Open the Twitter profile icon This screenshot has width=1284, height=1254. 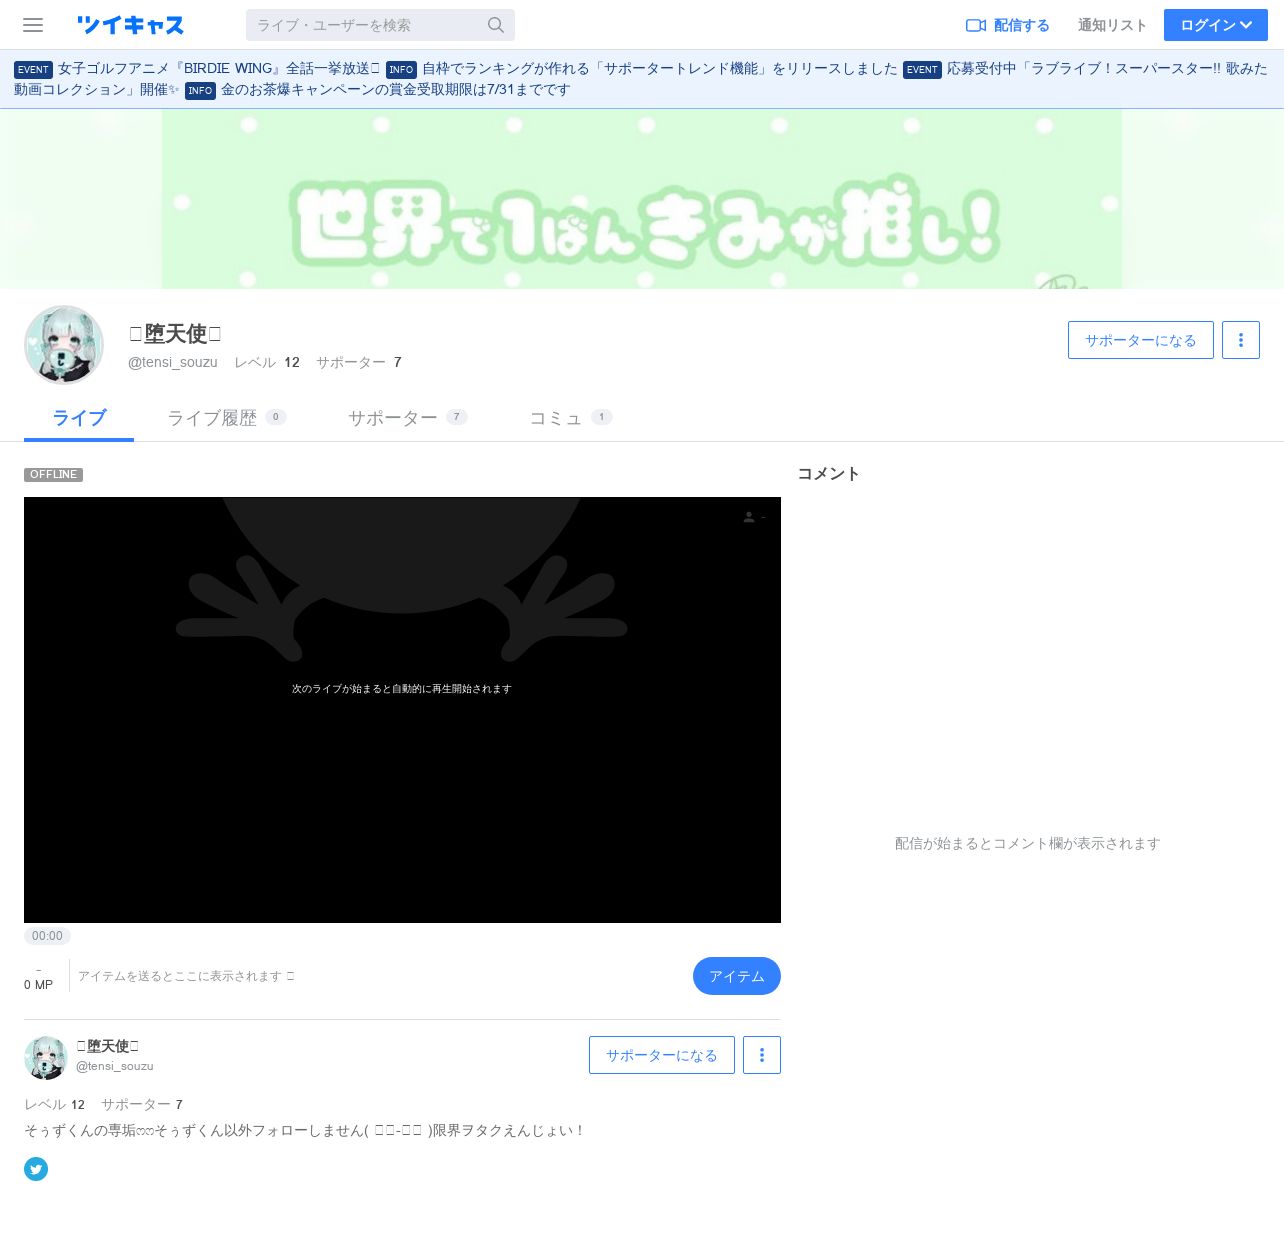coord(36,1169)
